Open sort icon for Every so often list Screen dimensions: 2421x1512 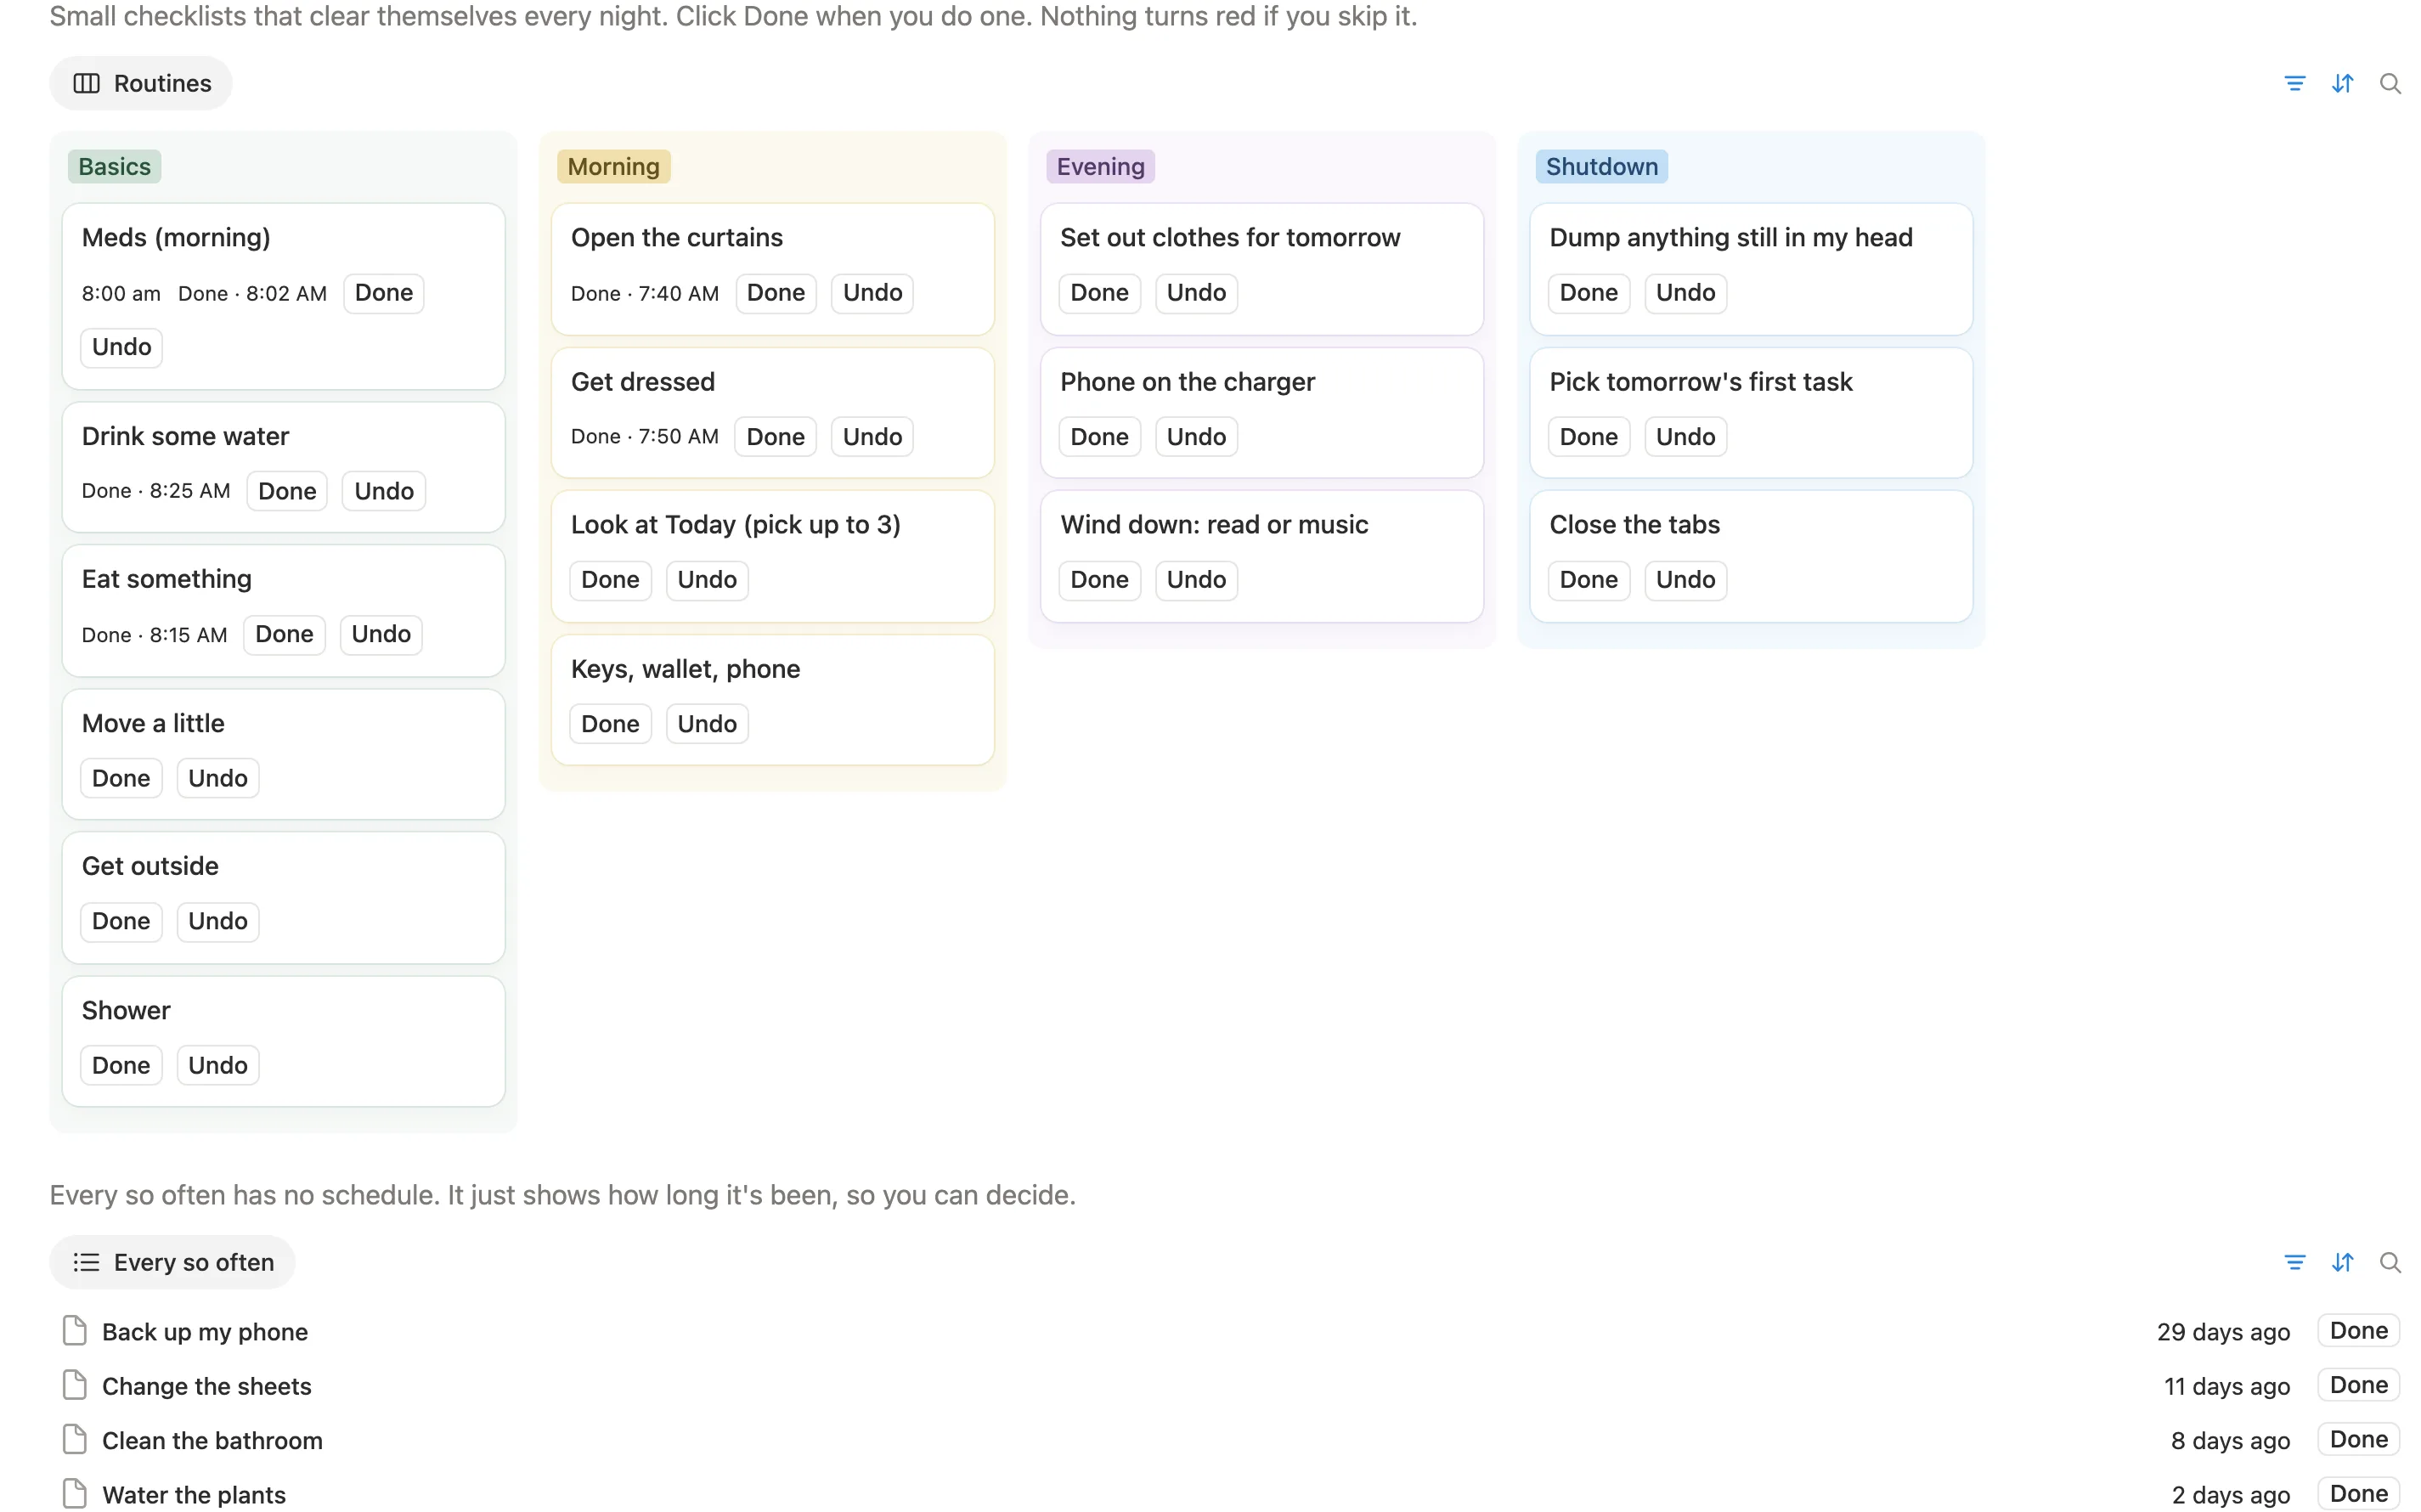pyautogui.click(x=2342, y=1262)
